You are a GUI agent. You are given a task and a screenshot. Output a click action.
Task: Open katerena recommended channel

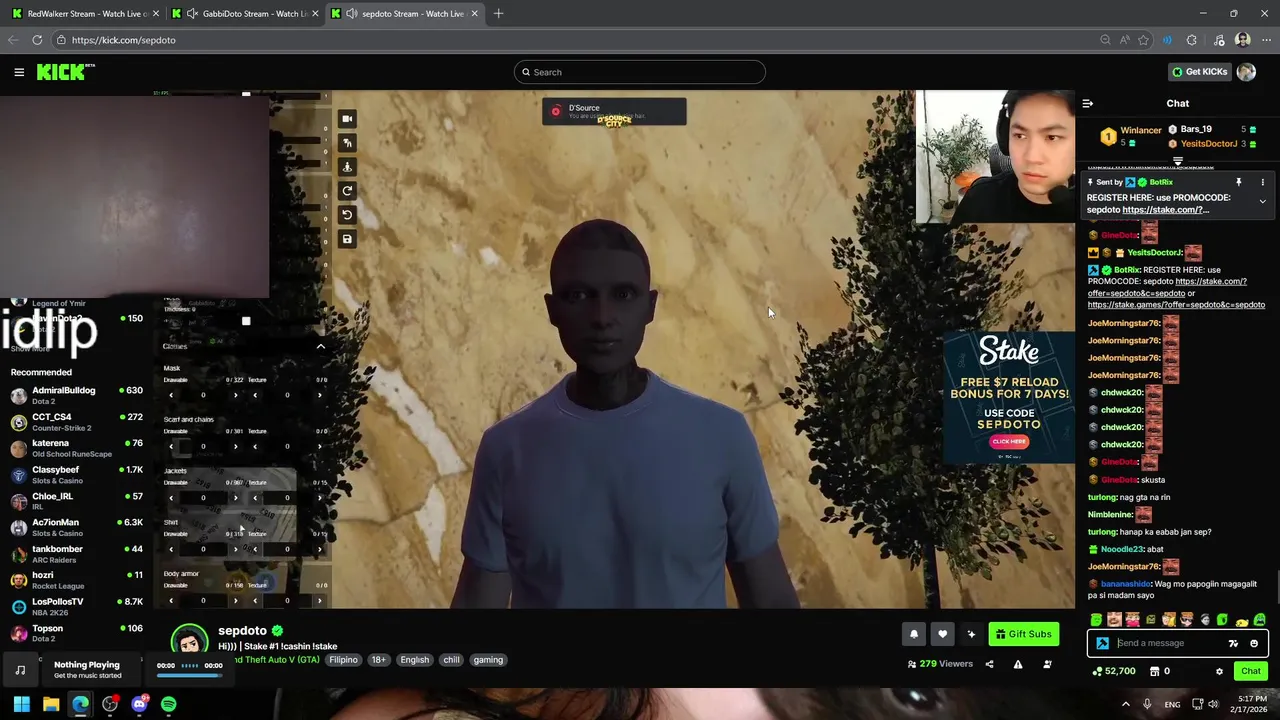76,448
